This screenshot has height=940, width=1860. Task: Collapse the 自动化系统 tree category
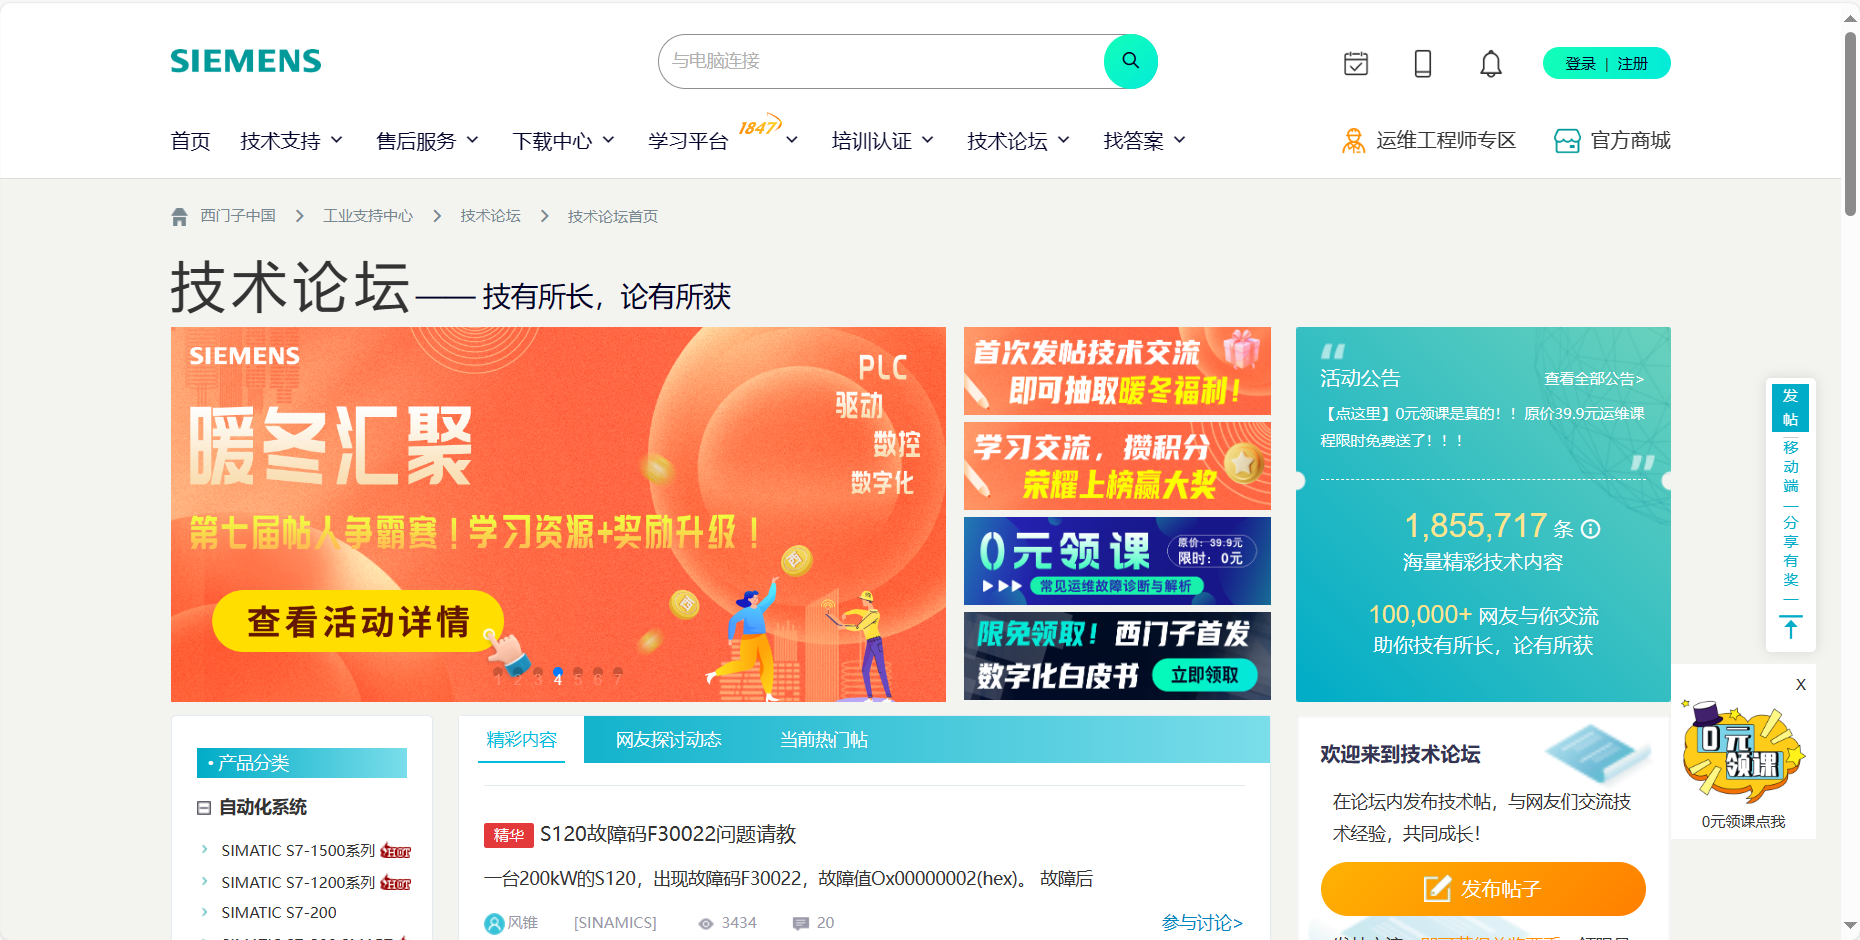click(x=204, y=808)
